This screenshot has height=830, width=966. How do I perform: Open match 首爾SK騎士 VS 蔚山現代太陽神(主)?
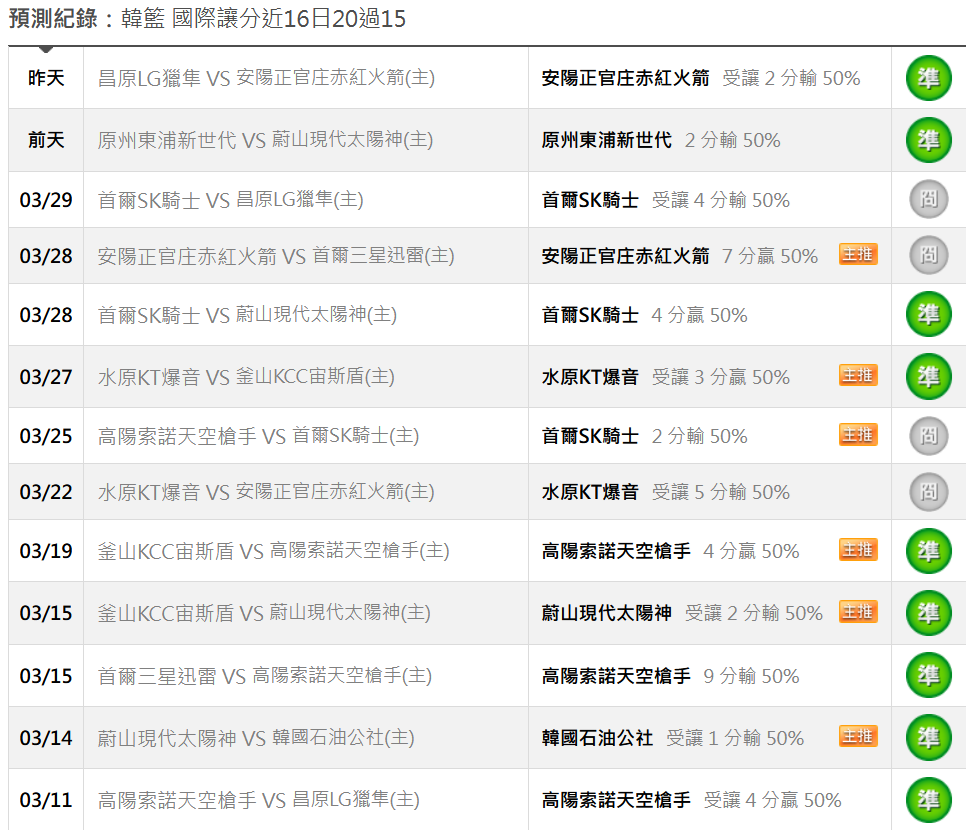[247, 315]
